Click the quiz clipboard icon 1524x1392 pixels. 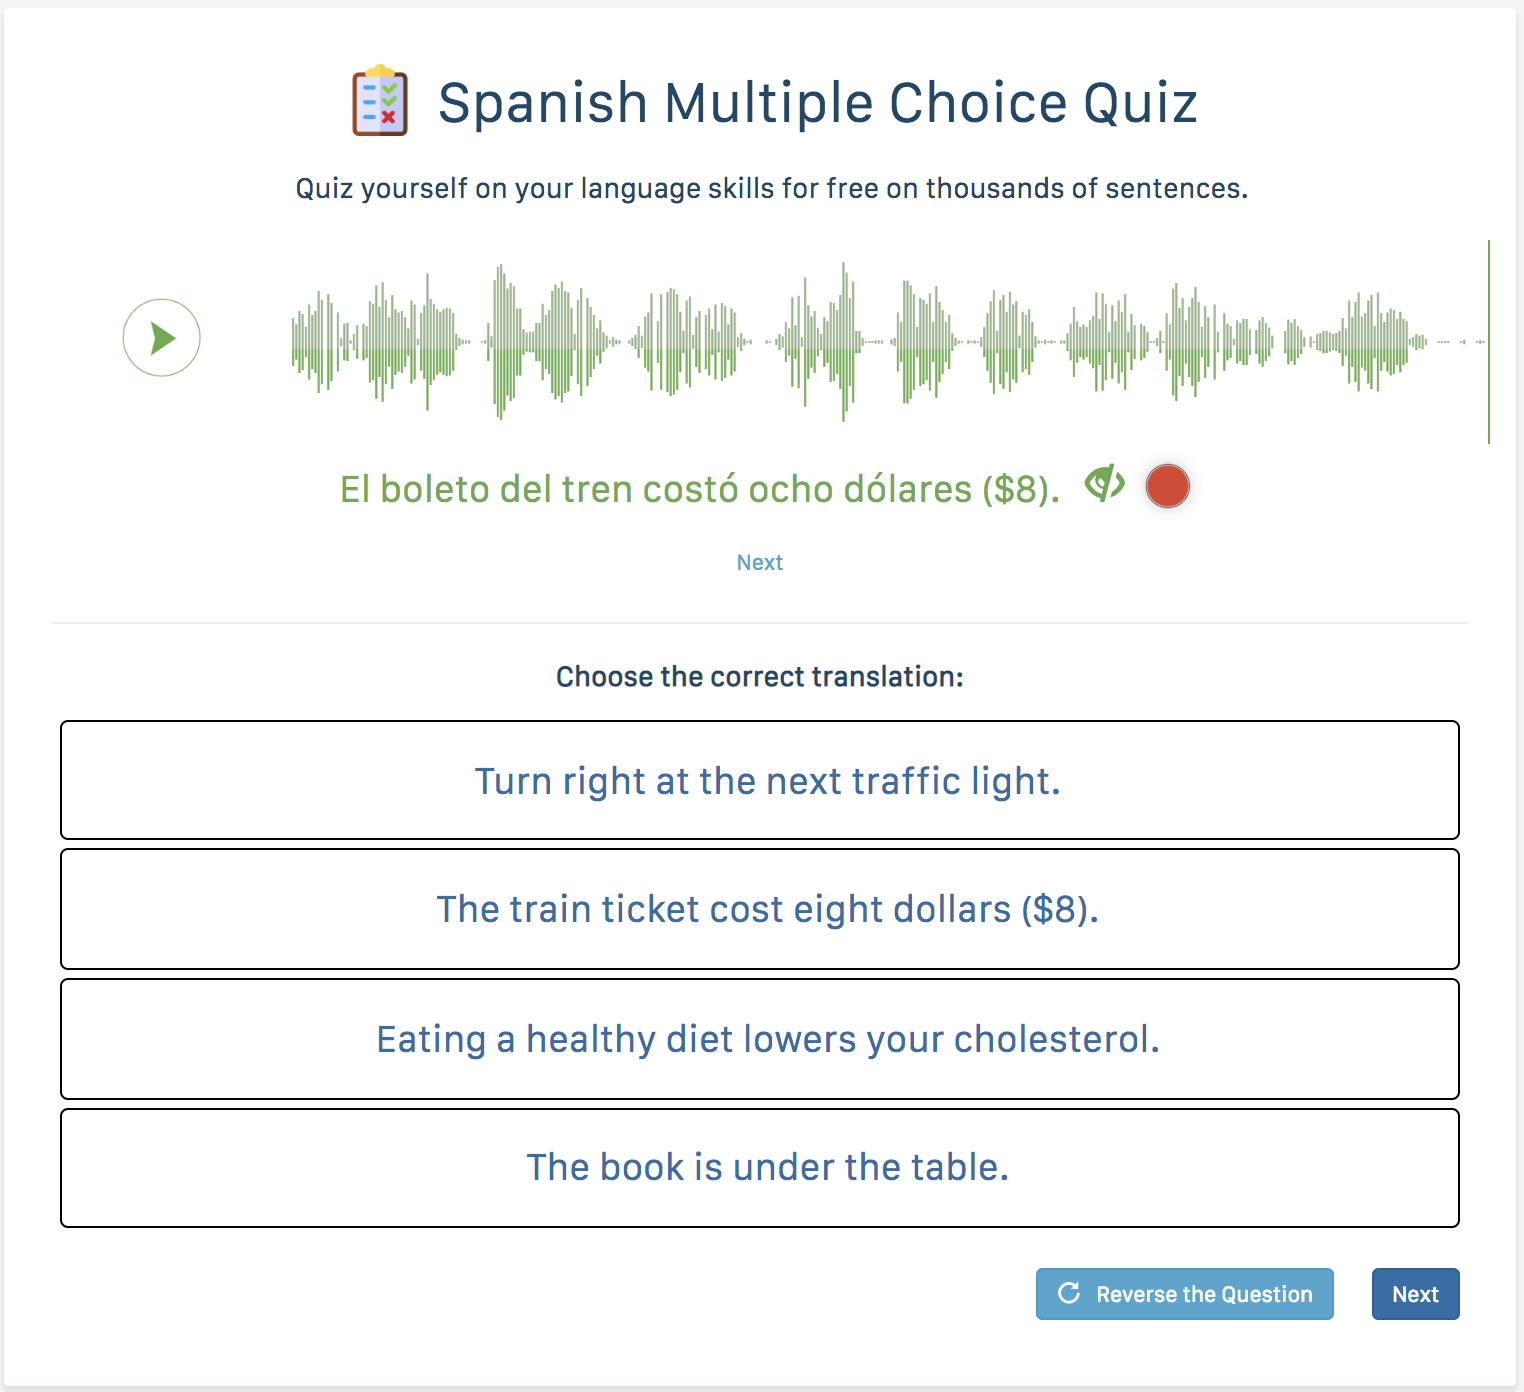(380, 101)
